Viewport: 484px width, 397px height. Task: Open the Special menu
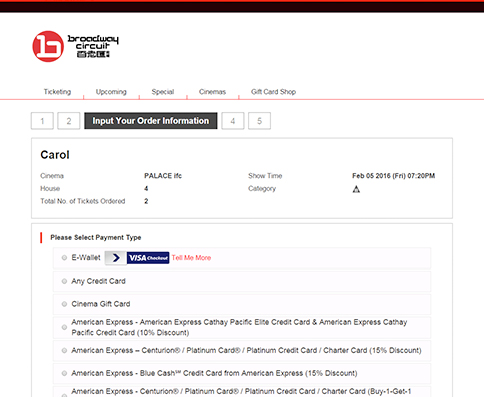(163, 92)
